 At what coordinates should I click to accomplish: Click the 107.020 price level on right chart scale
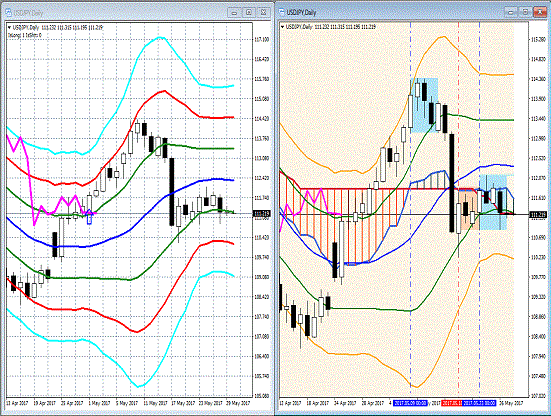click(538, 396)
